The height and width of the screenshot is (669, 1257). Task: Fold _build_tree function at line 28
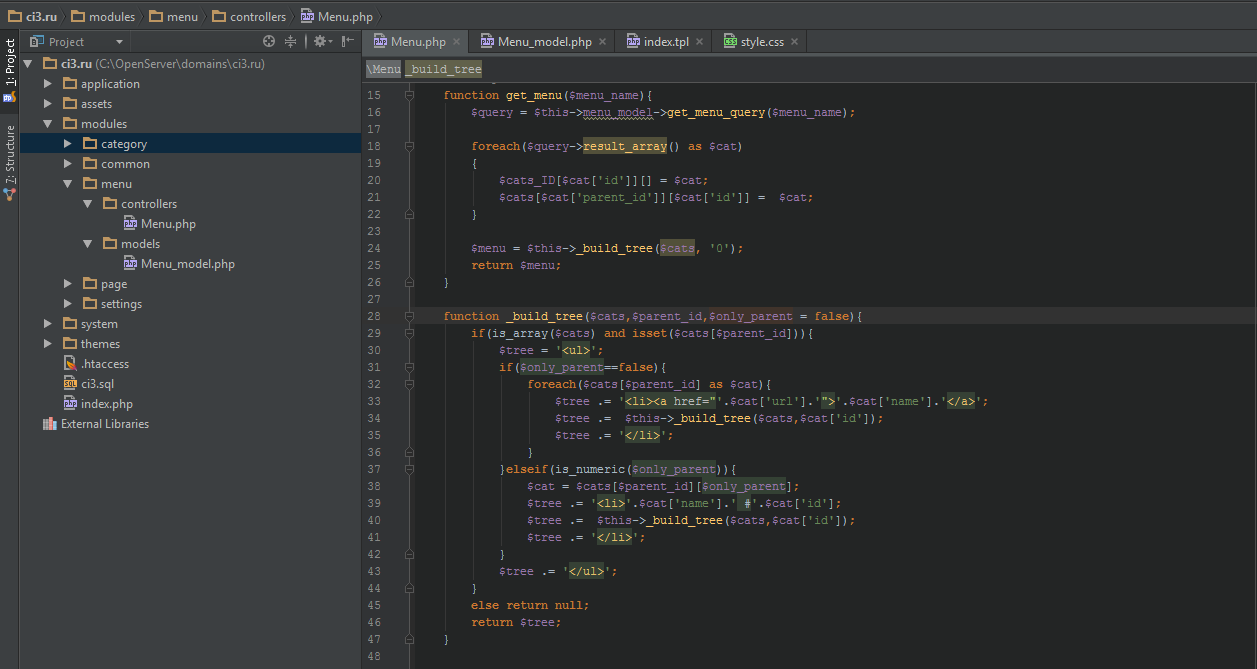[410, 316]
